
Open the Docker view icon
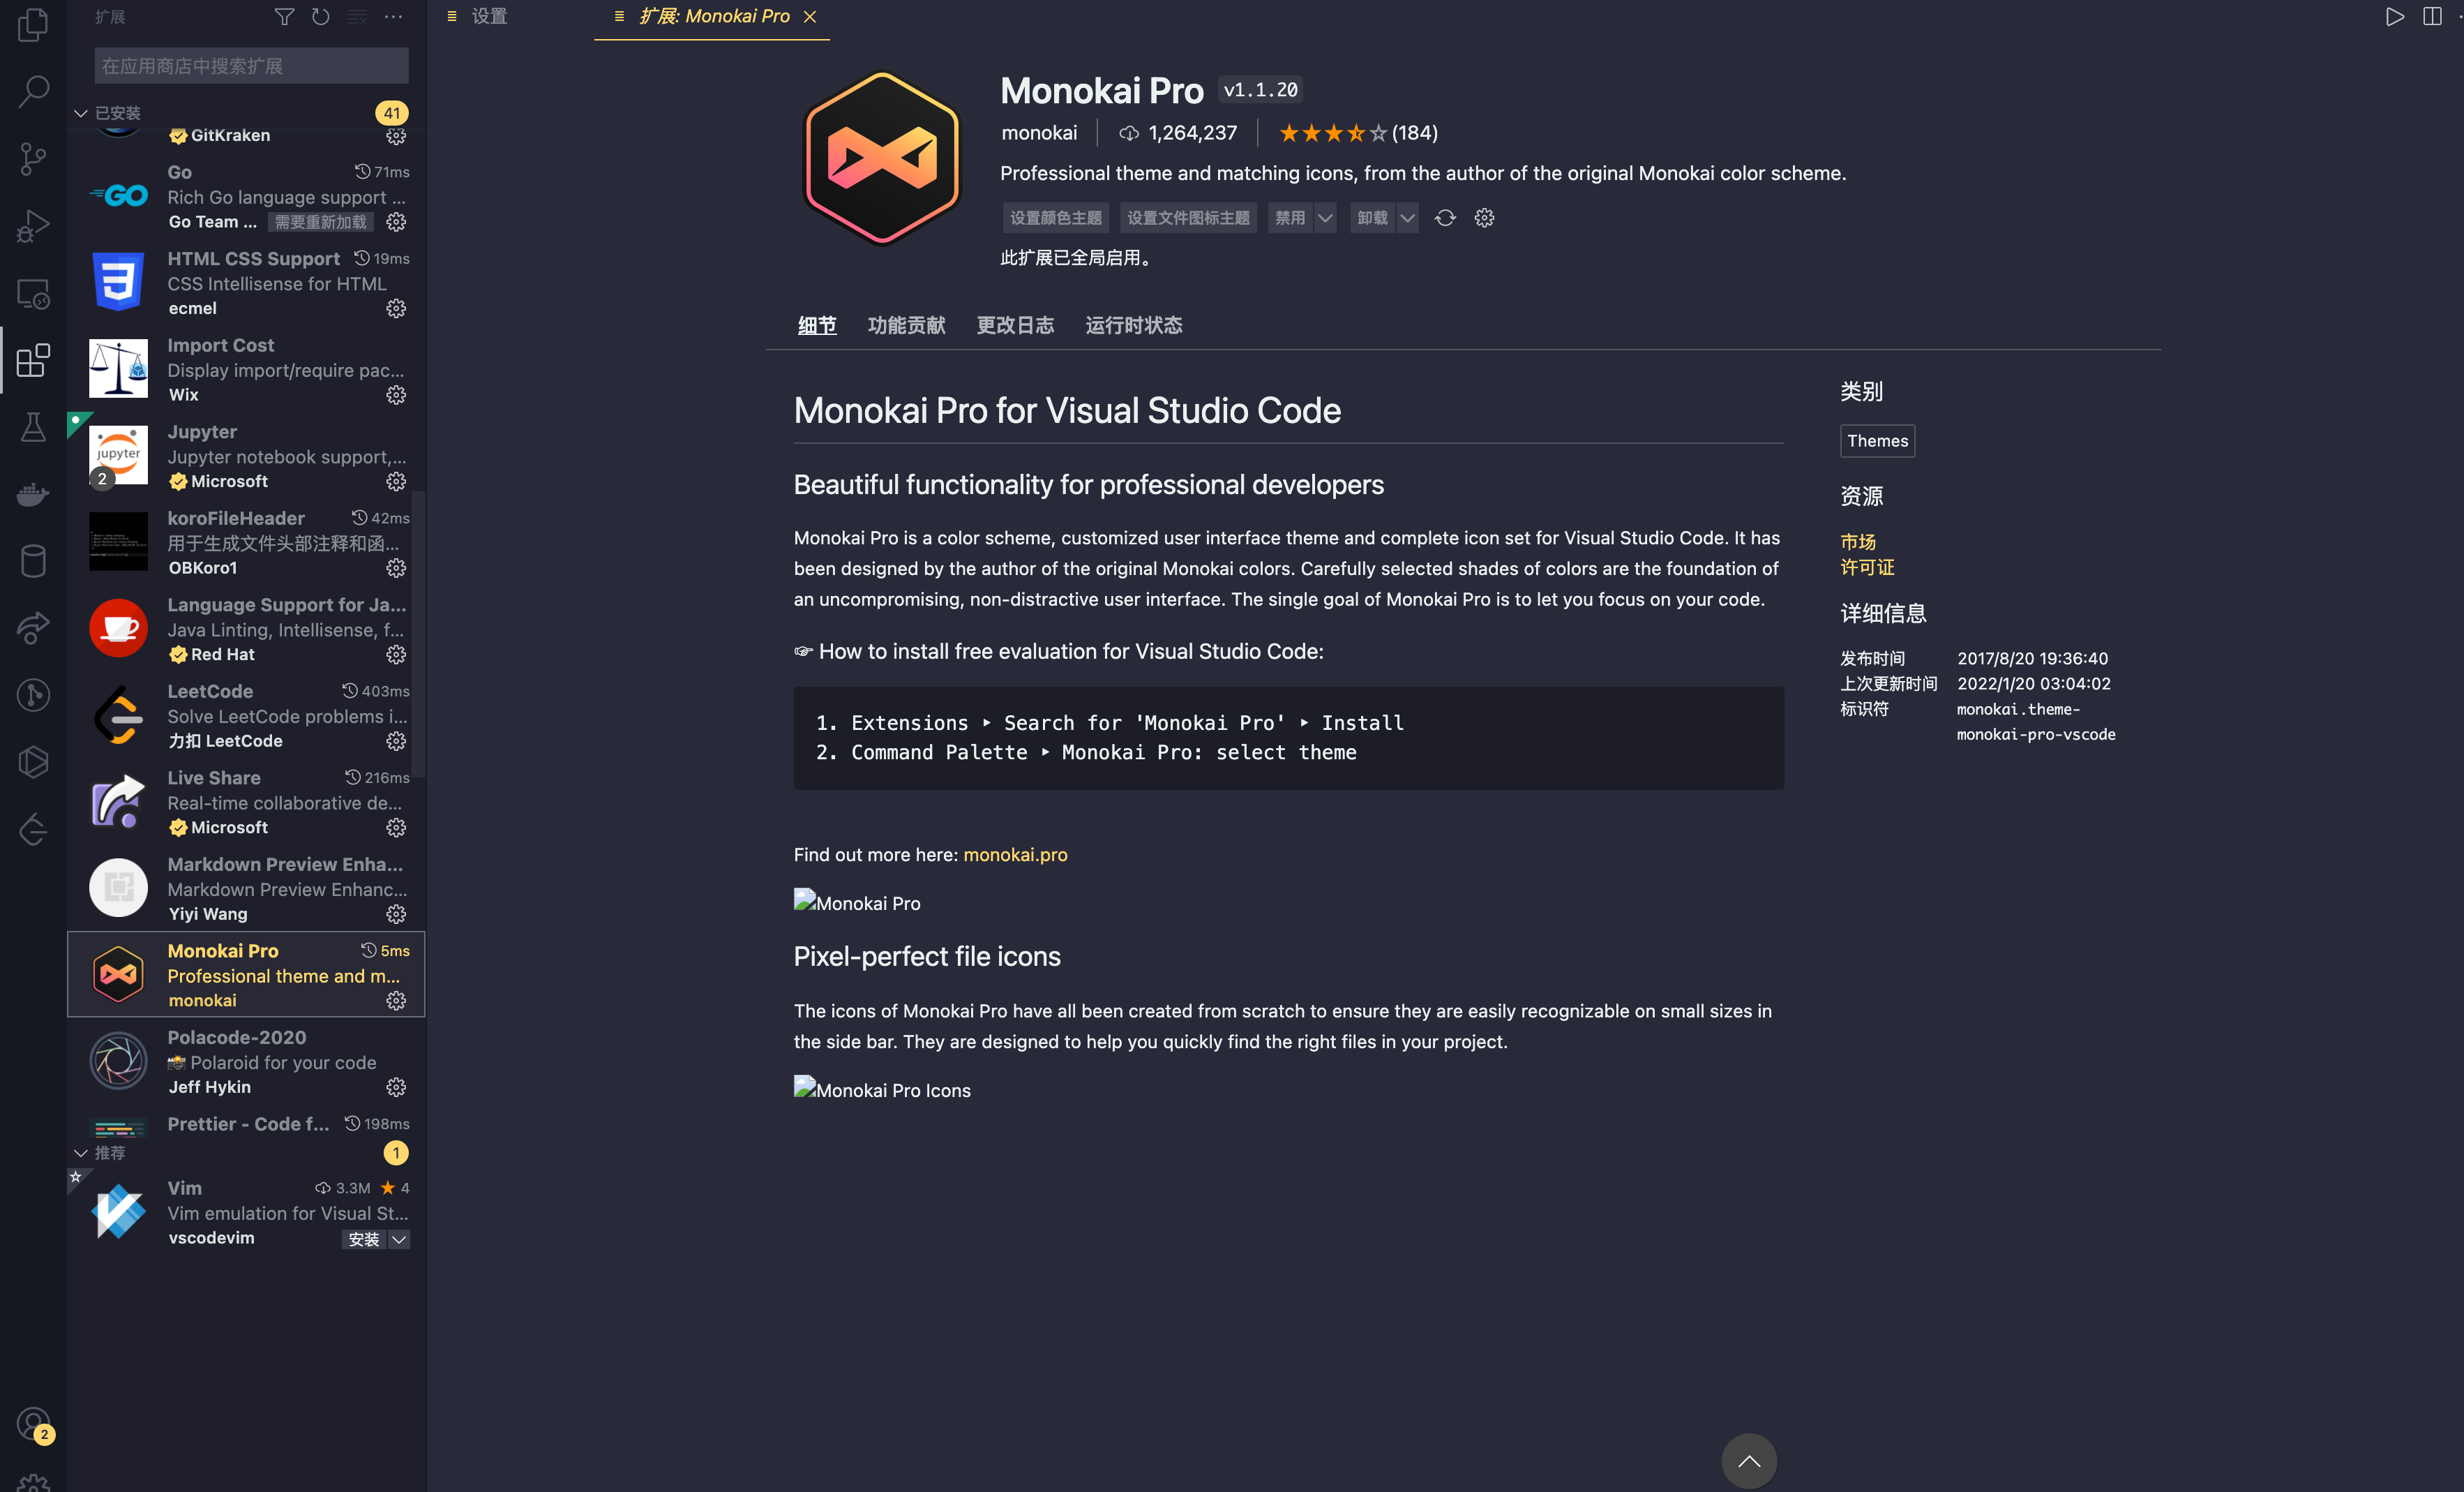point(33,493)
